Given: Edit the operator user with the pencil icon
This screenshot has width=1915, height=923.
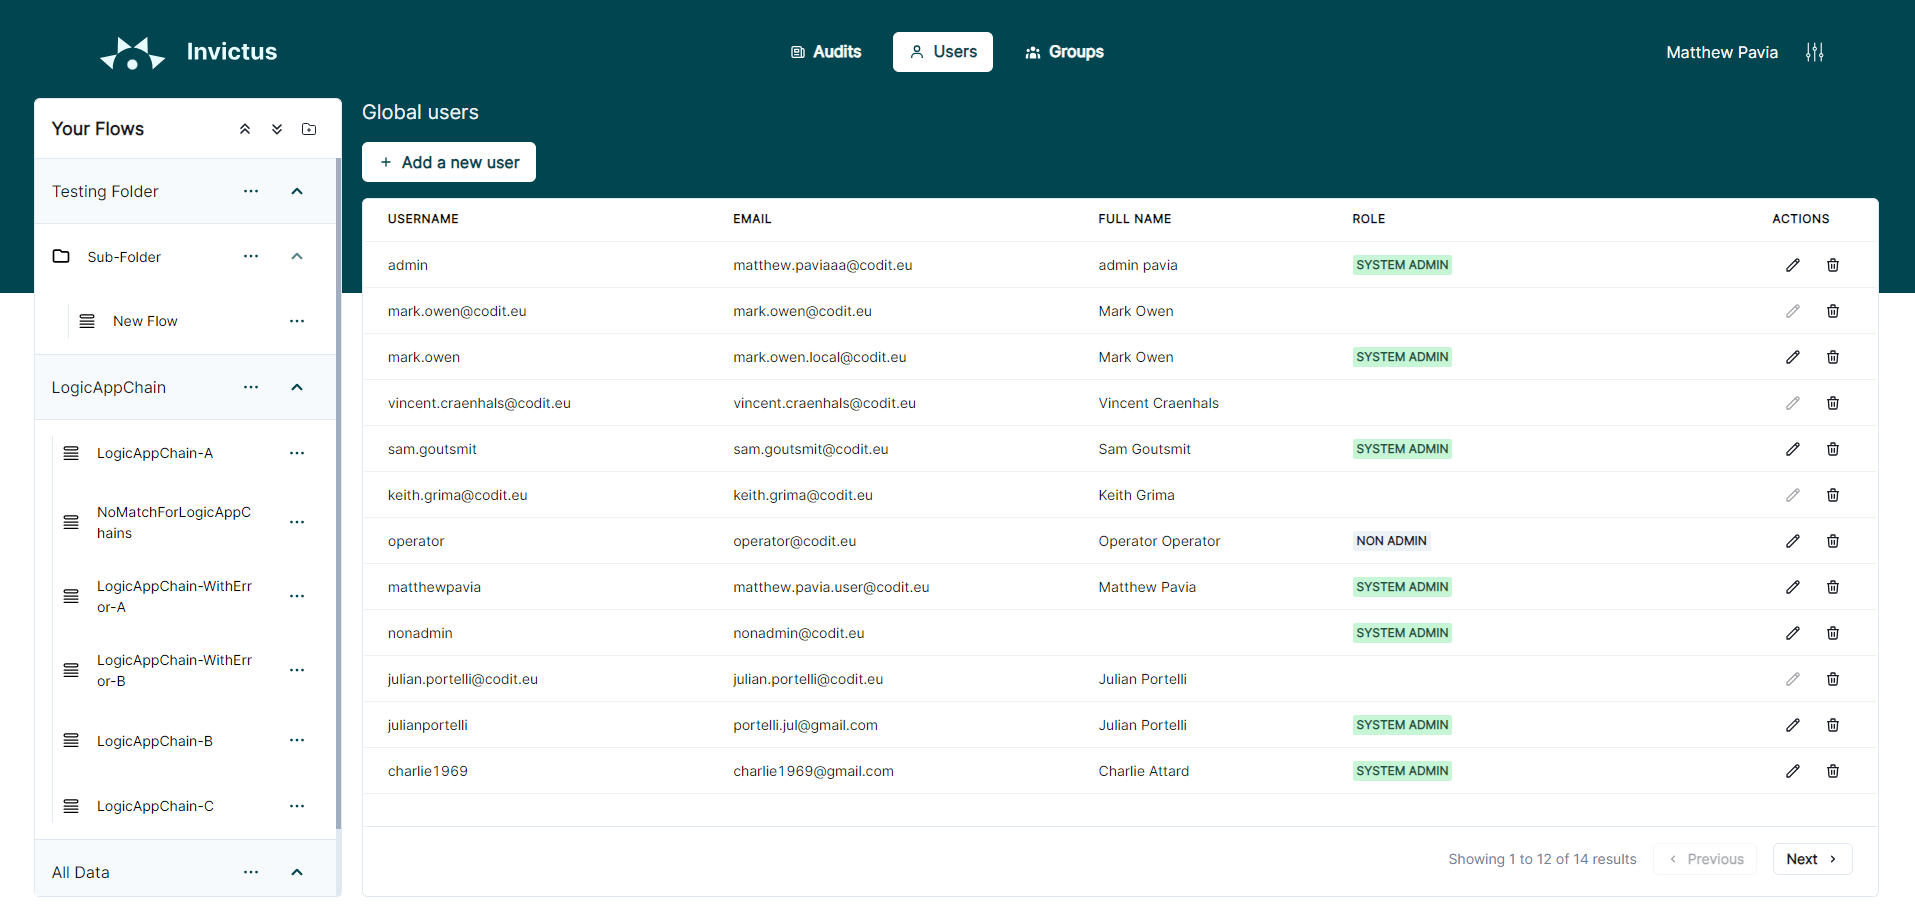Looking at the screenshot, I should tap(1792, 541).
